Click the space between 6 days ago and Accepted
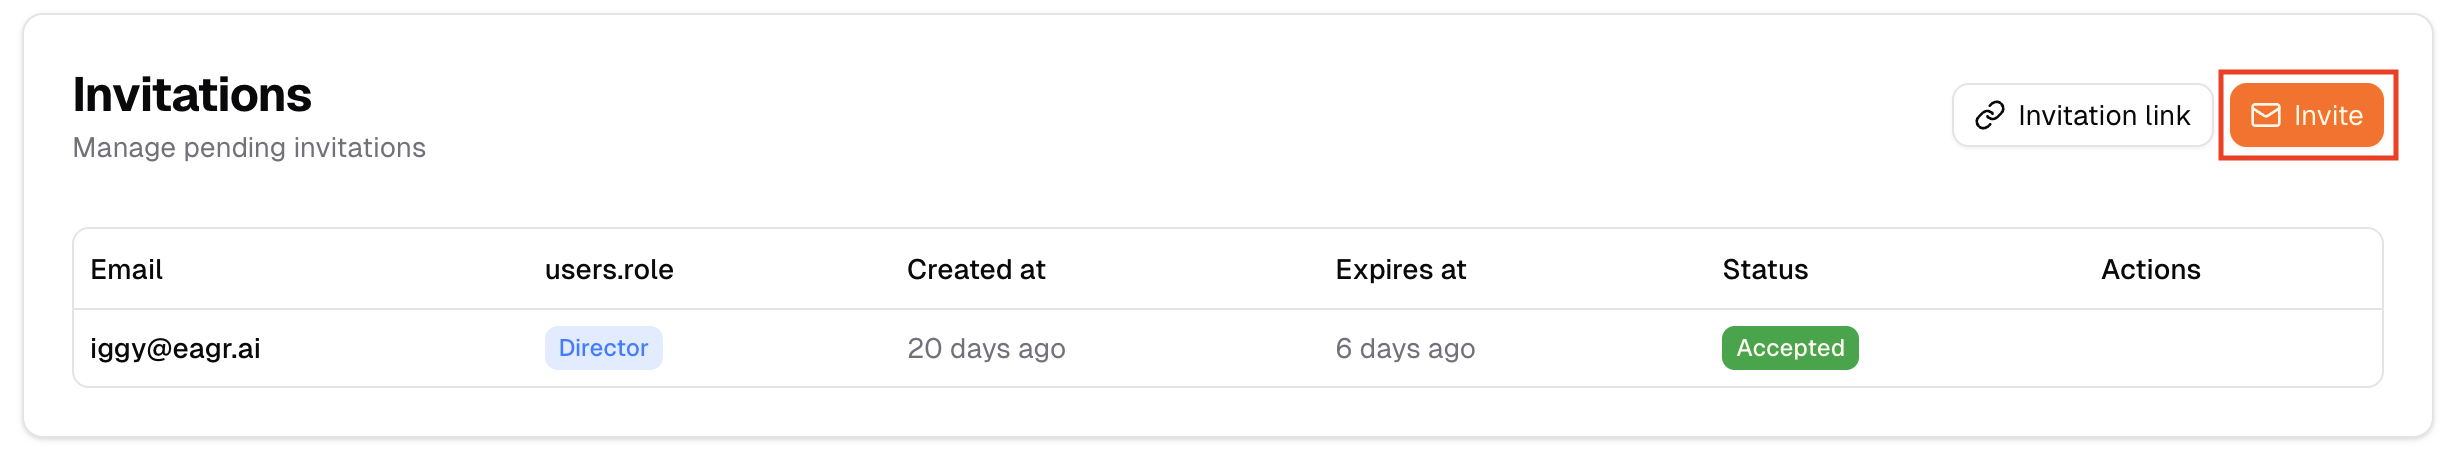Screen dimensions: 2460x462 [x=1598, y=349]
